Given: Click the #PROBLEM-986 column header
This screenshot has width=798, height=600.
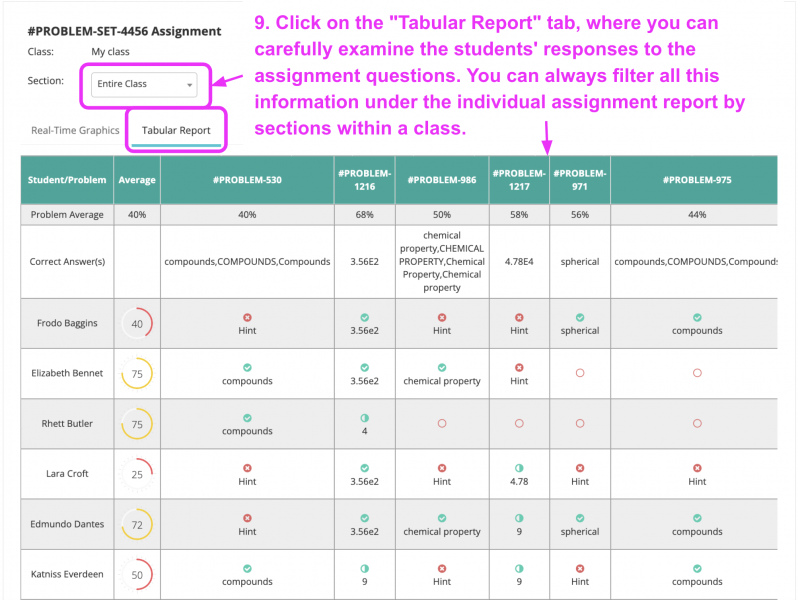Looking at the screenshot, I should (442, 180).
